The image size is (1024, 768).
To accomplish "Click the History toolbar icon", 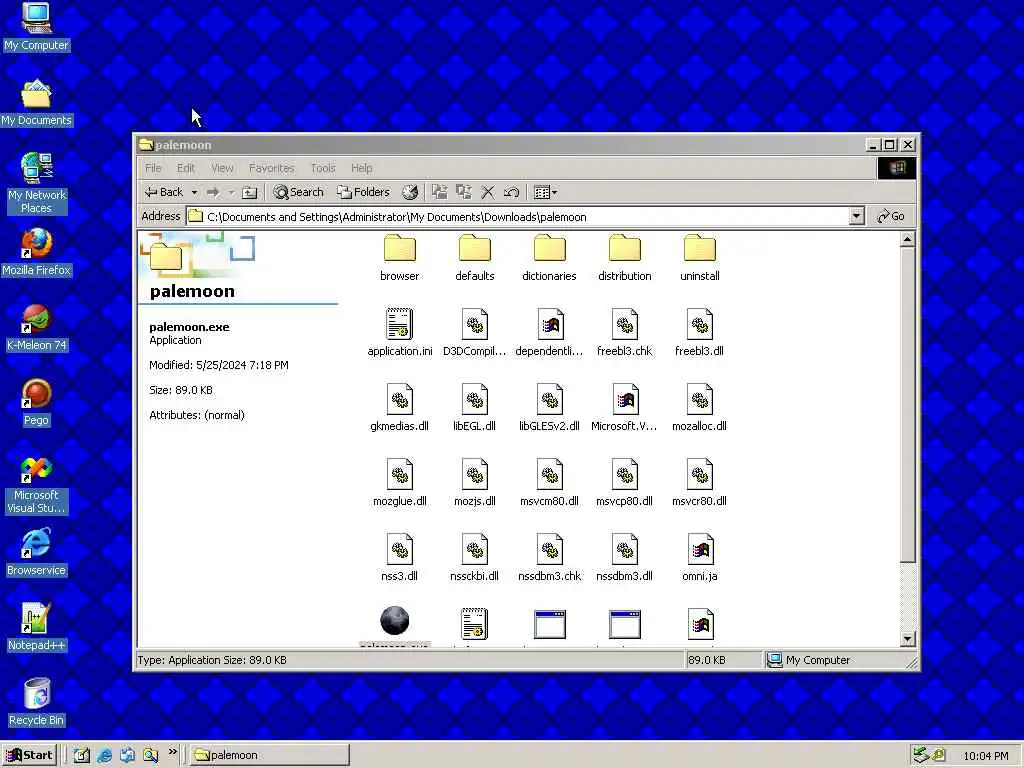I will [409, 192].
